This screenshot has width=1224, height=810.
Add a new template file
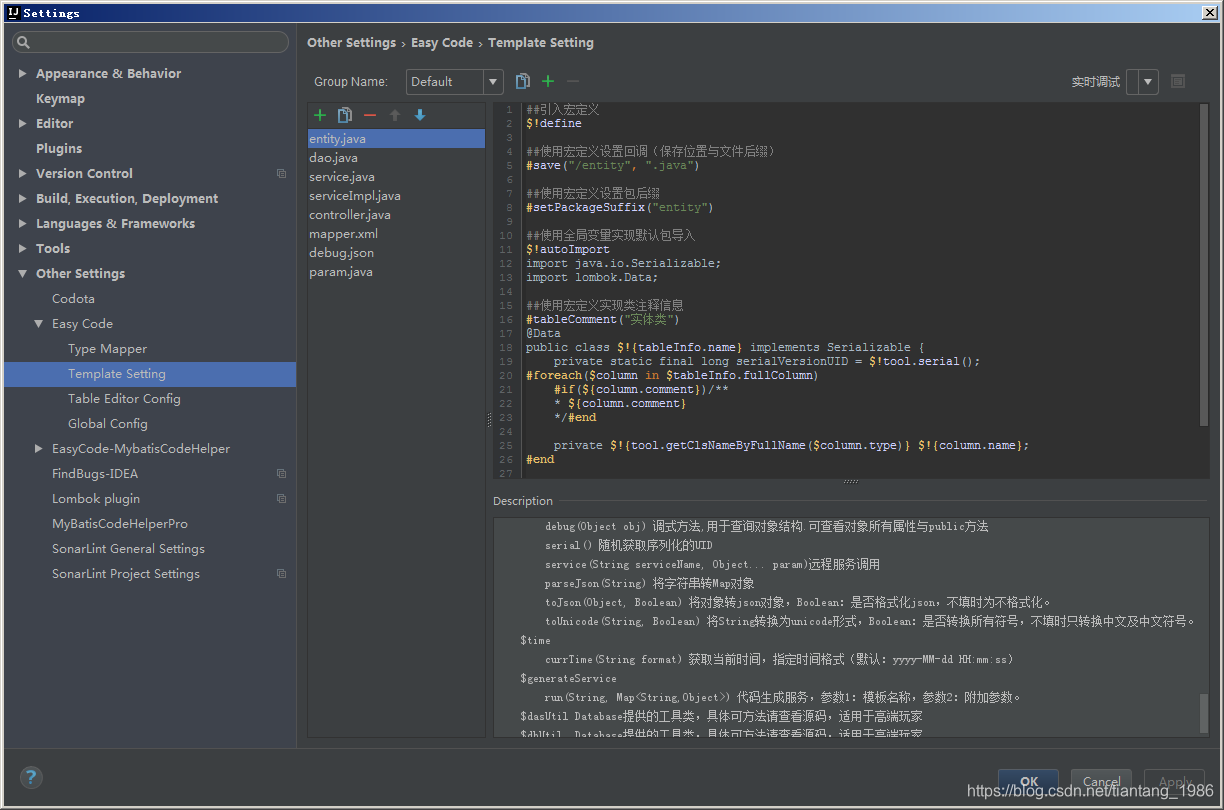click(320, 115)
